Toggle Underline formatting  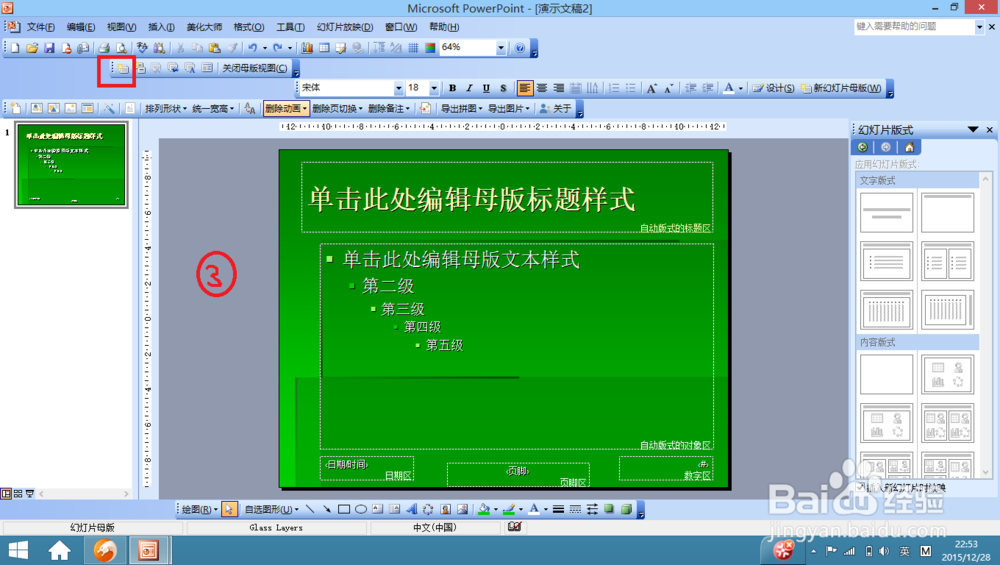click(x=486, y=88)
